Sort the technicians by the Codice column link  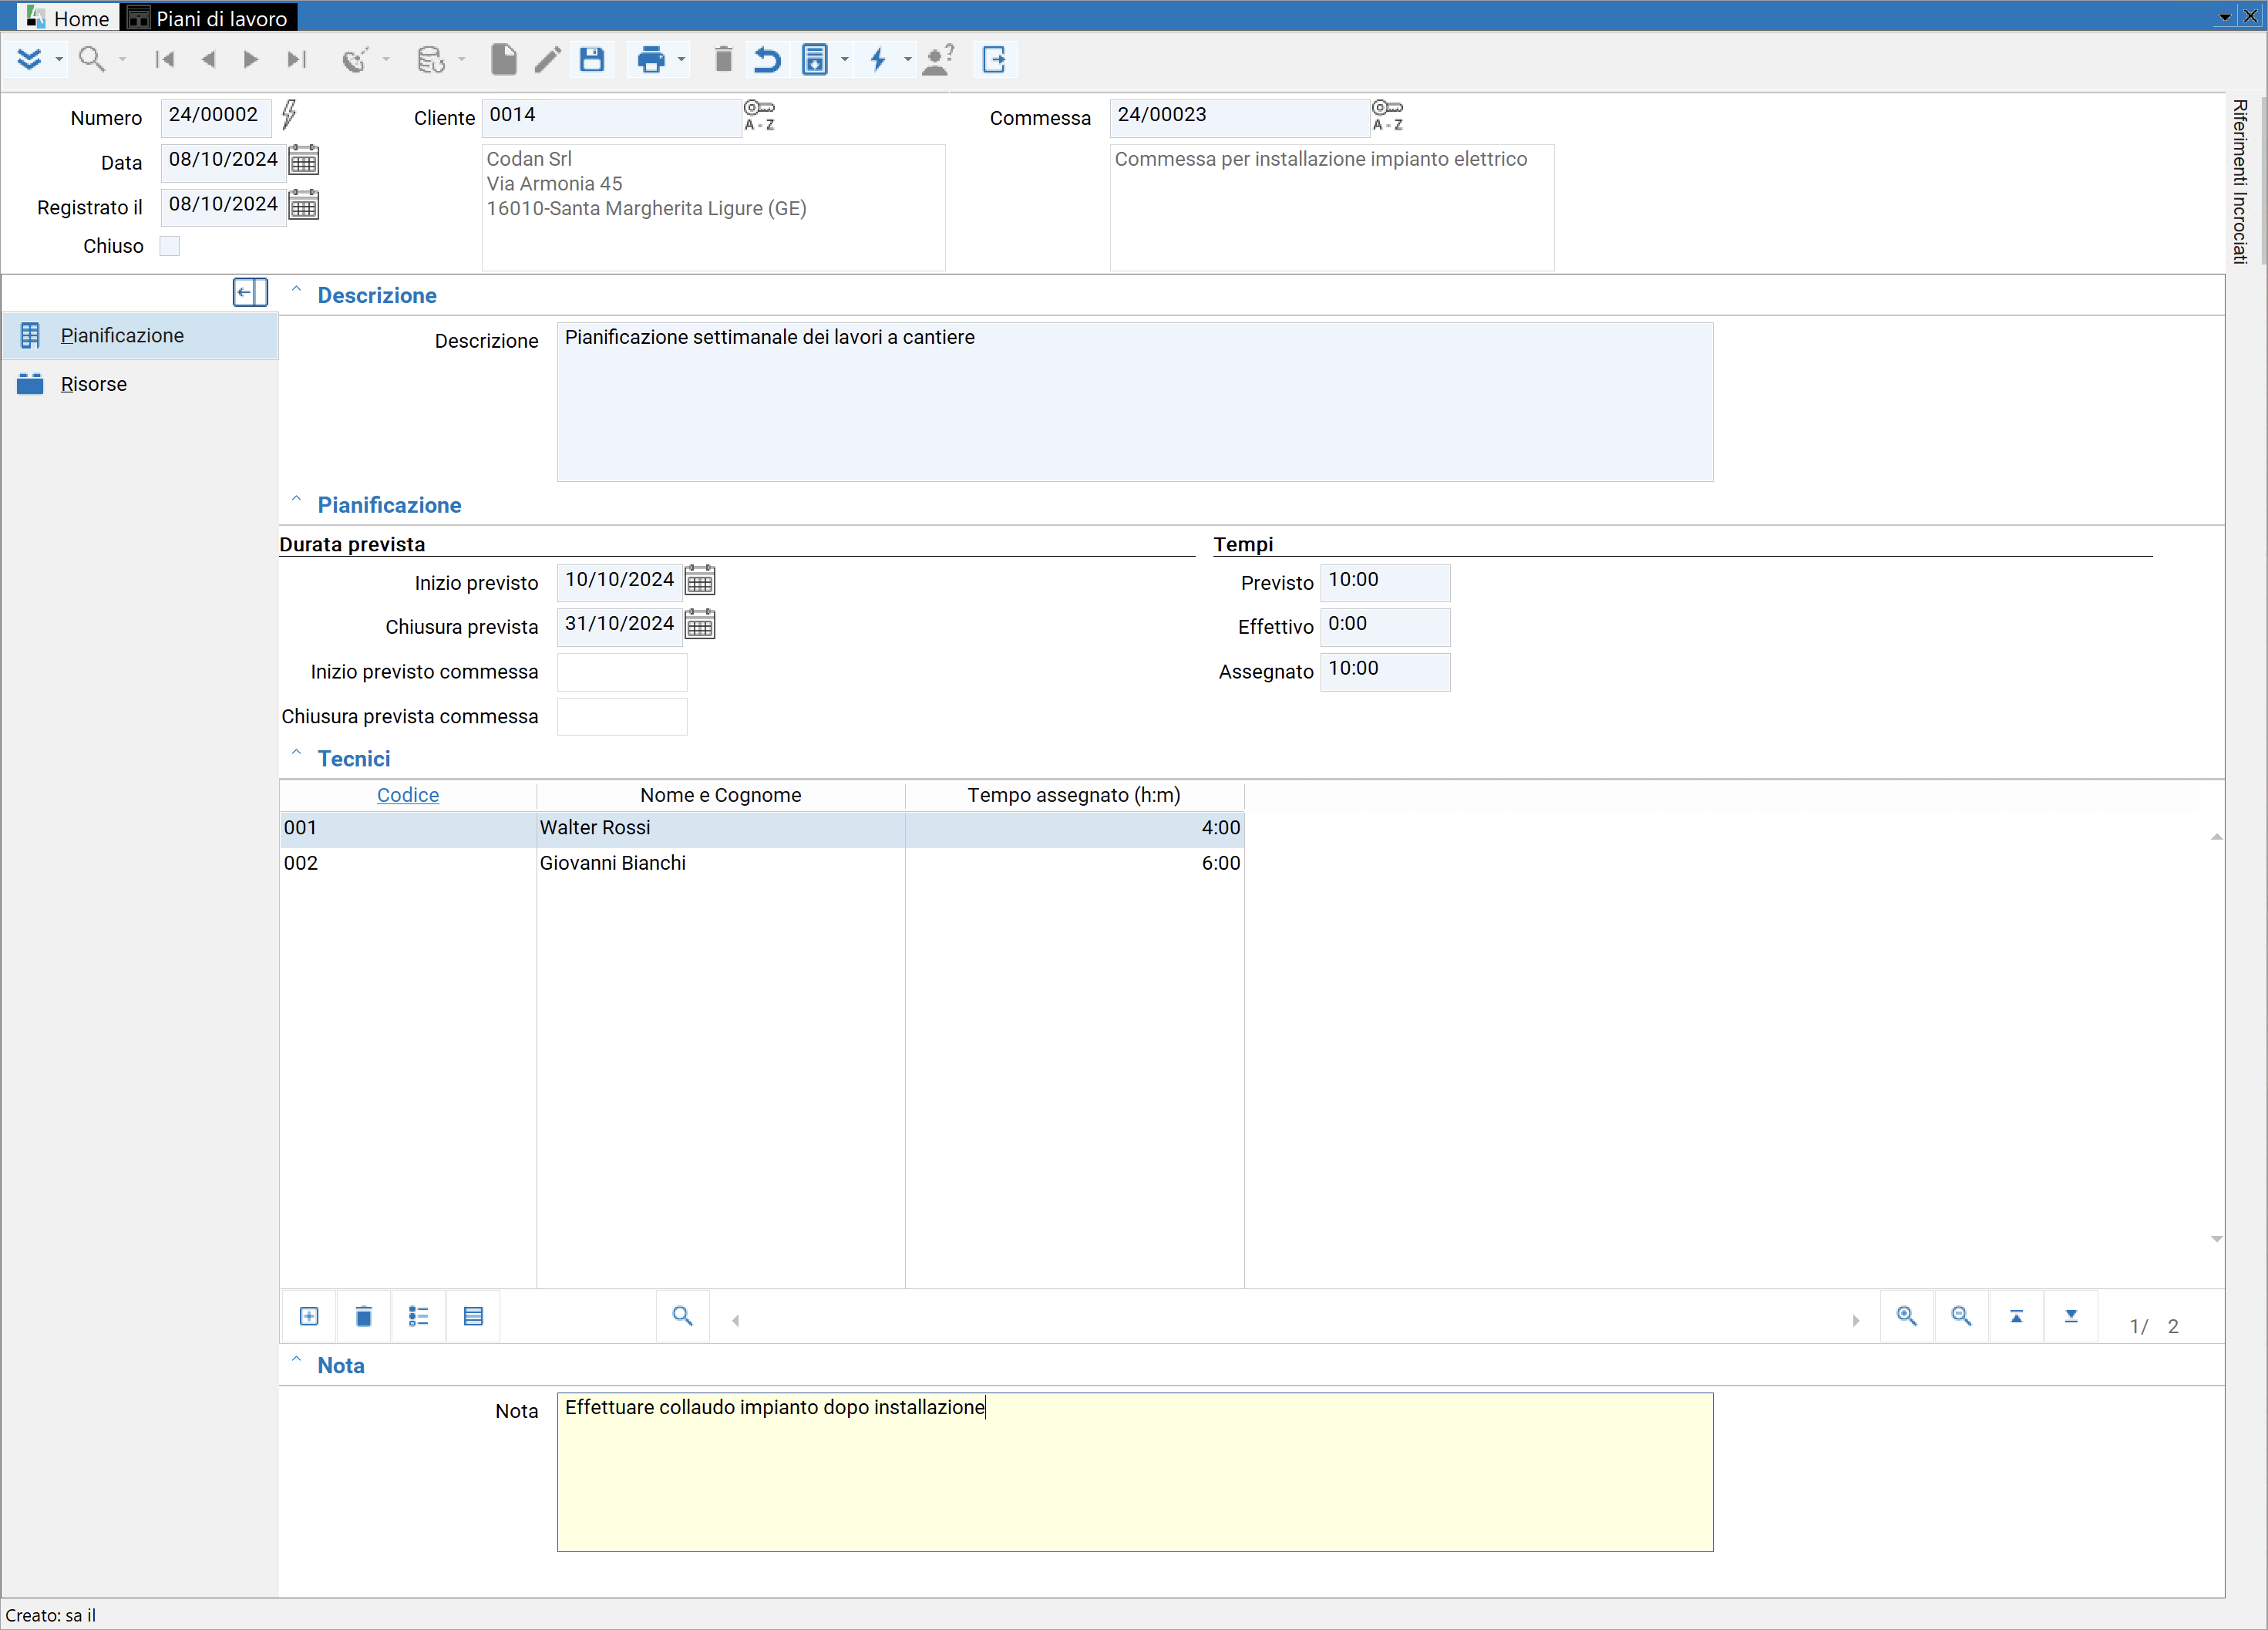[x=408, y=795]
